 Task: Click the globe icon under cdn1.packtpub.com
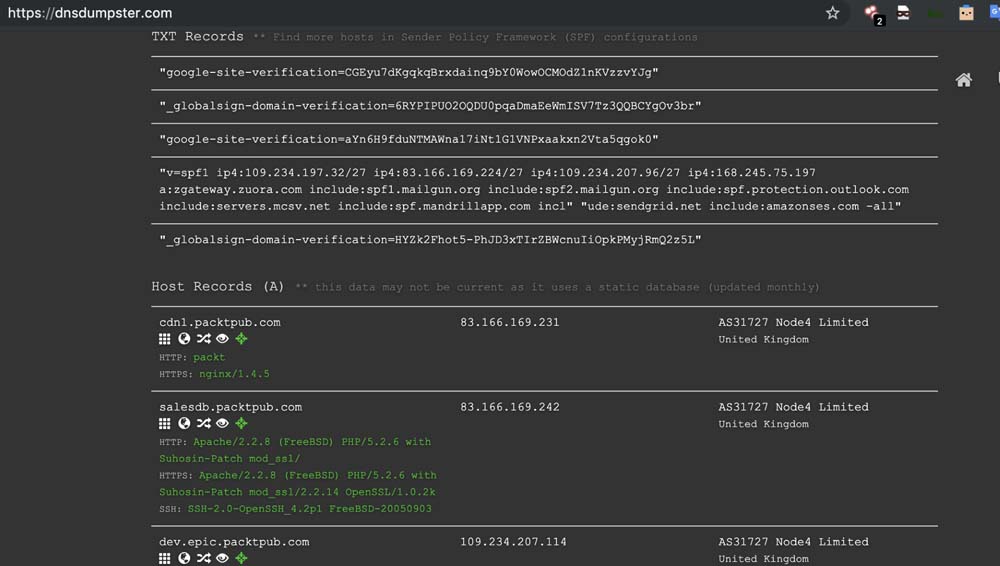tap(184, 339)
